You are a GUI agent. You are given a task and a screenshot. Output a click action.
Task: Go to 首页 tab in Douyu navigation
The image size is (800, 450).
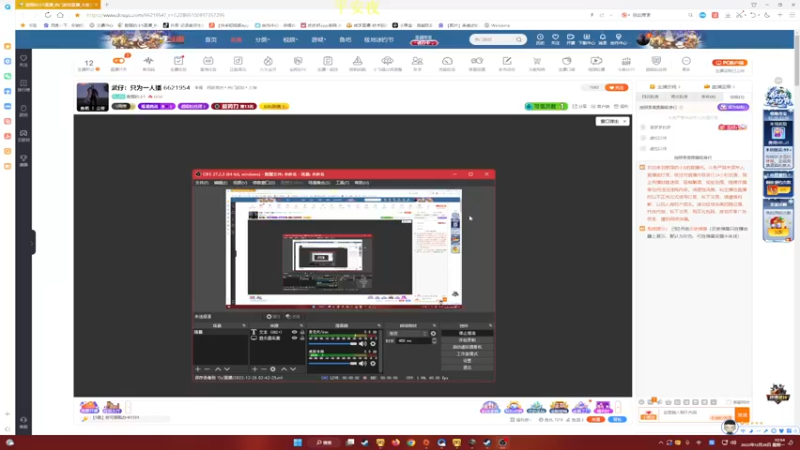point(211,39)
